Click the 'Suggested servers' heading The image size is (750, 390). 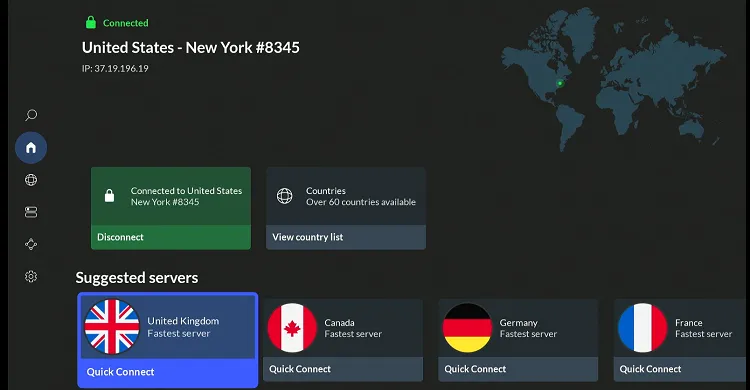click(137, 278)
